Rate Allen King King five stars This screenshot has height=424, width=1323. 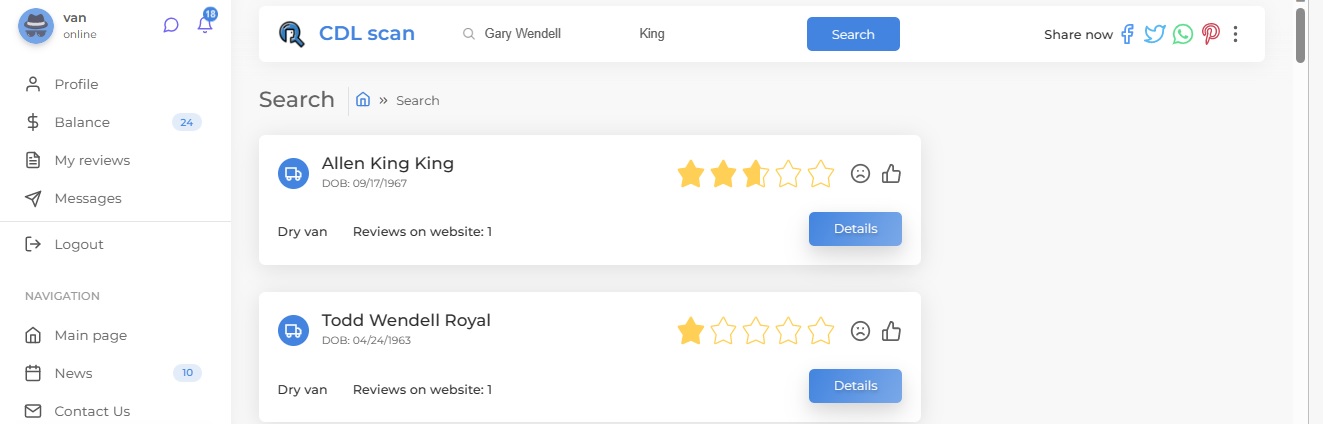coord(821,174)
